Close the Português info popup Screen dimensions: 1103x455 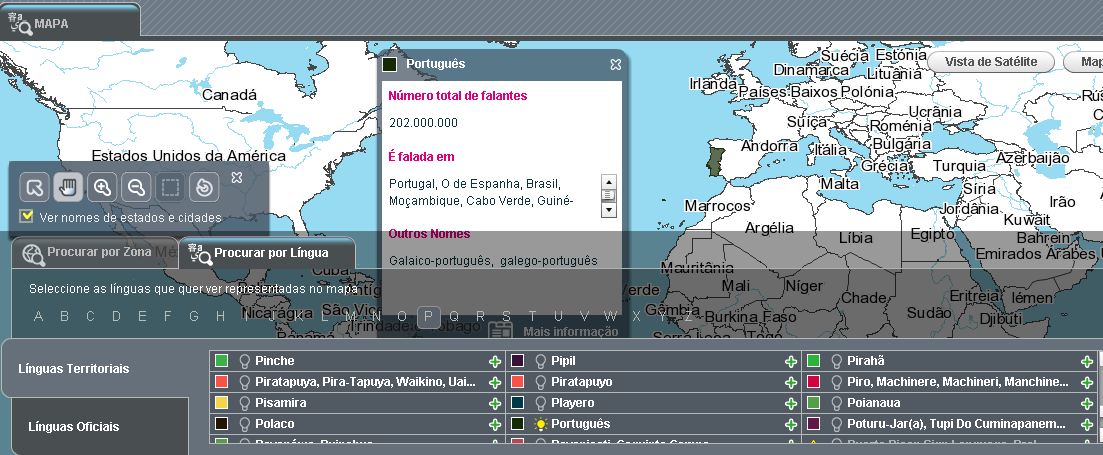click(616, 64)
